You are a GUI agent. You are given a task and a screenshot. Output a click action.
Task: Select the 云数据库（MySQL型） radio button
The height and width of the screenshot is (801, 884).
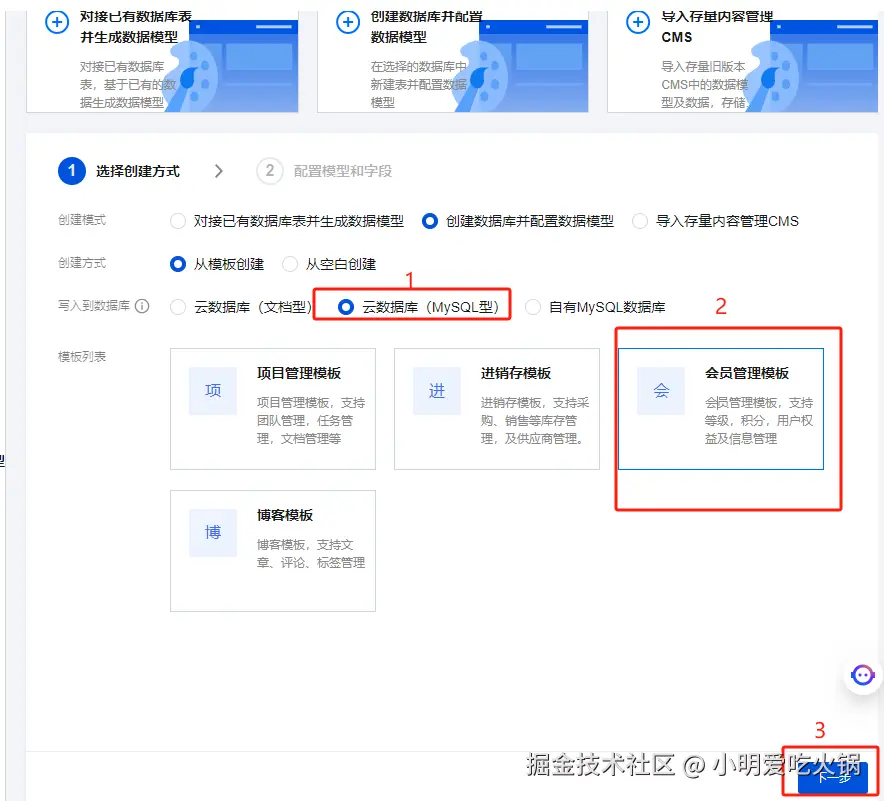[344, 306]
